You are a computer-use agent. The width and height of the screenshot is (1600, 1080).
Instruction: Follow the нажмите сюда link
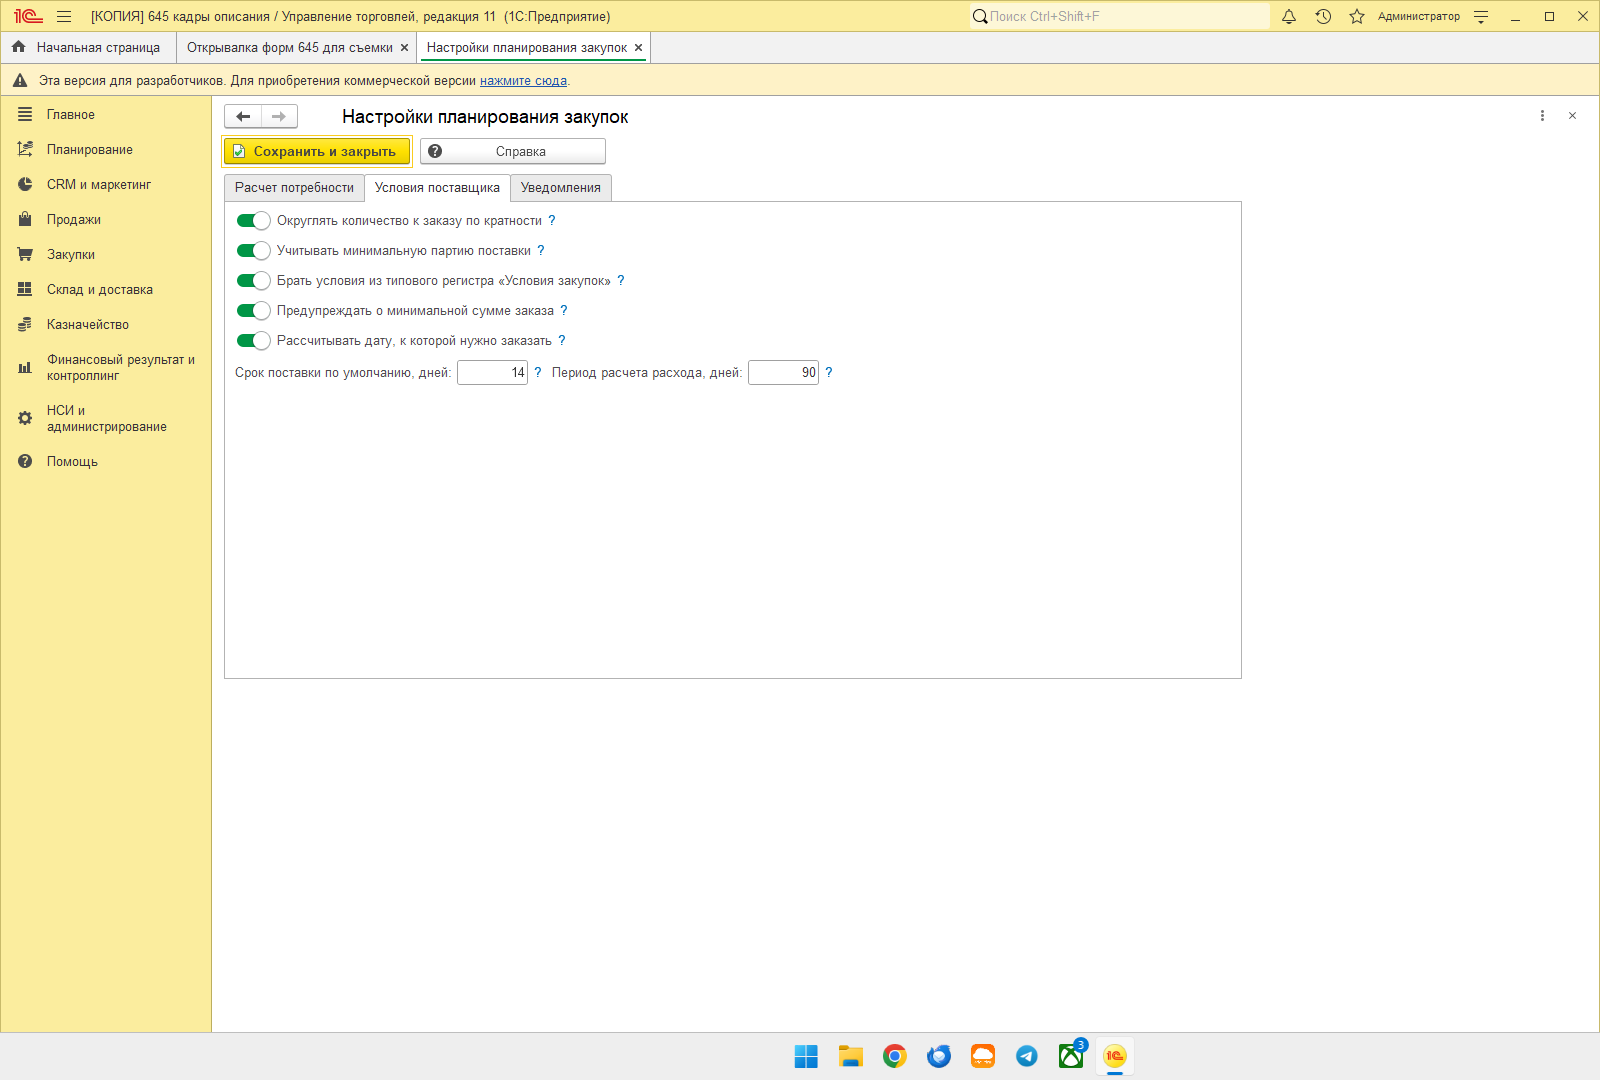pos(523,81)
